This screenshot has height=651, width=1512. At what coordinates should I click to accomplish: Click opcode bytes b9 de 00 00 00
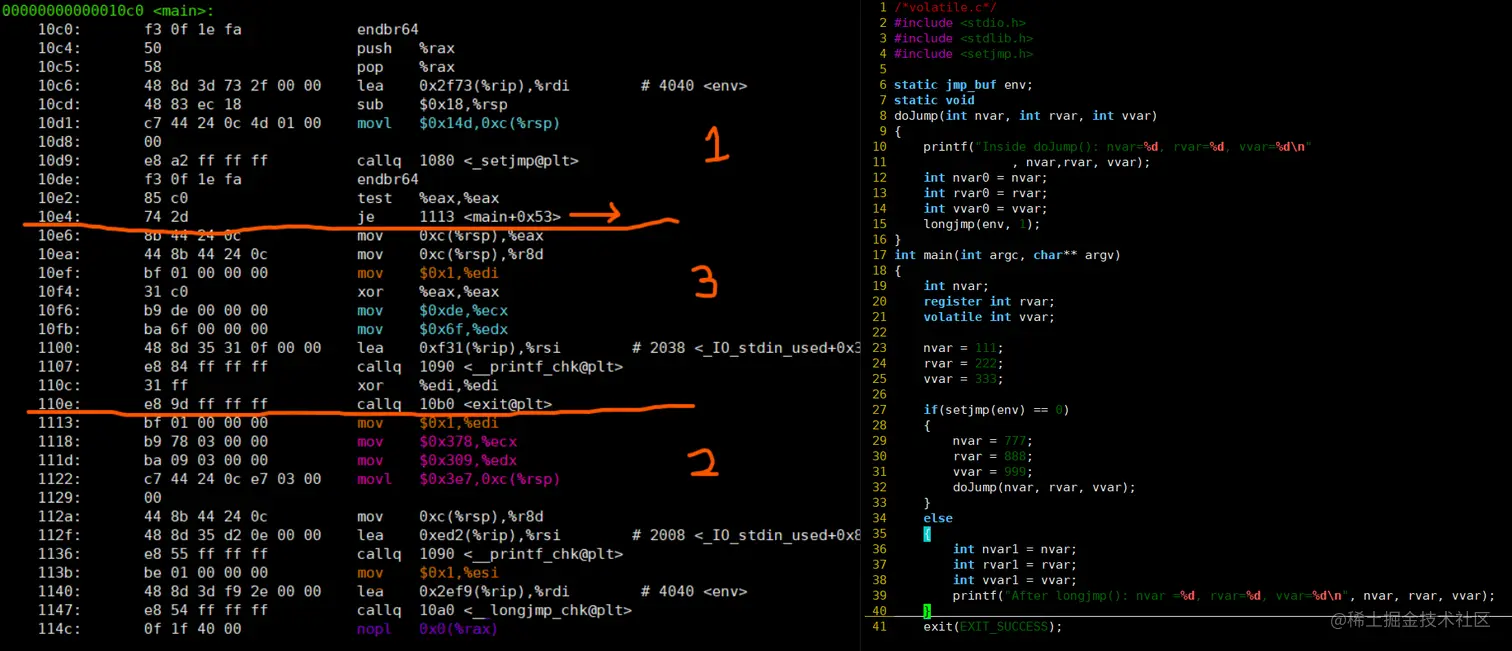[206, 311]
